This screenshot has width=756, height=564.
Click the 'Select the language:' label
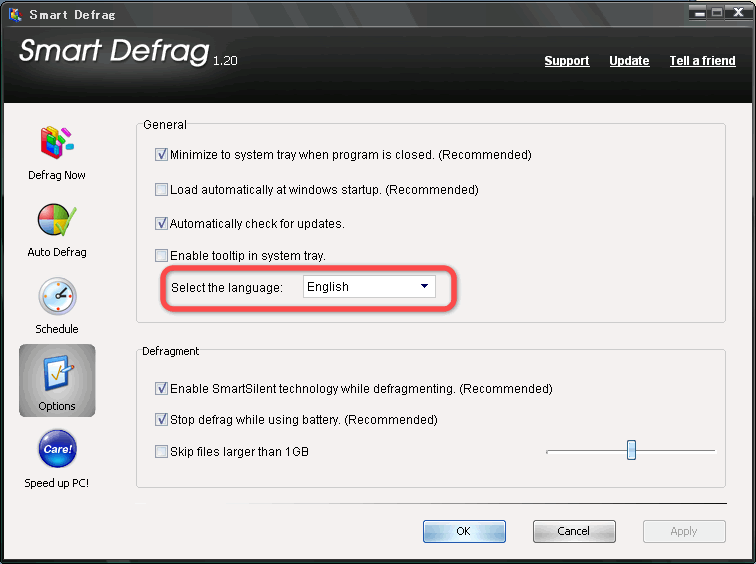point(227,288)
